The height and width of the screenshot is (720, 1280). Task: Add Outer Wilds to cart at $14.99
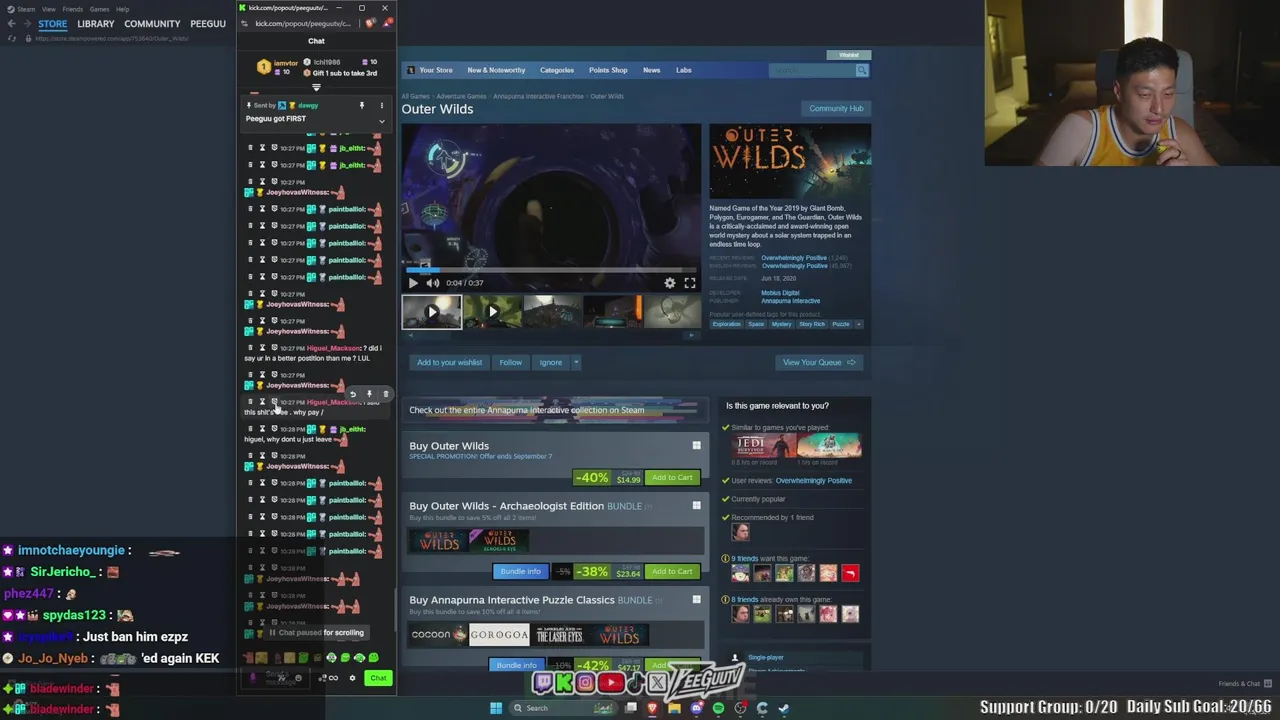(672, 477)
